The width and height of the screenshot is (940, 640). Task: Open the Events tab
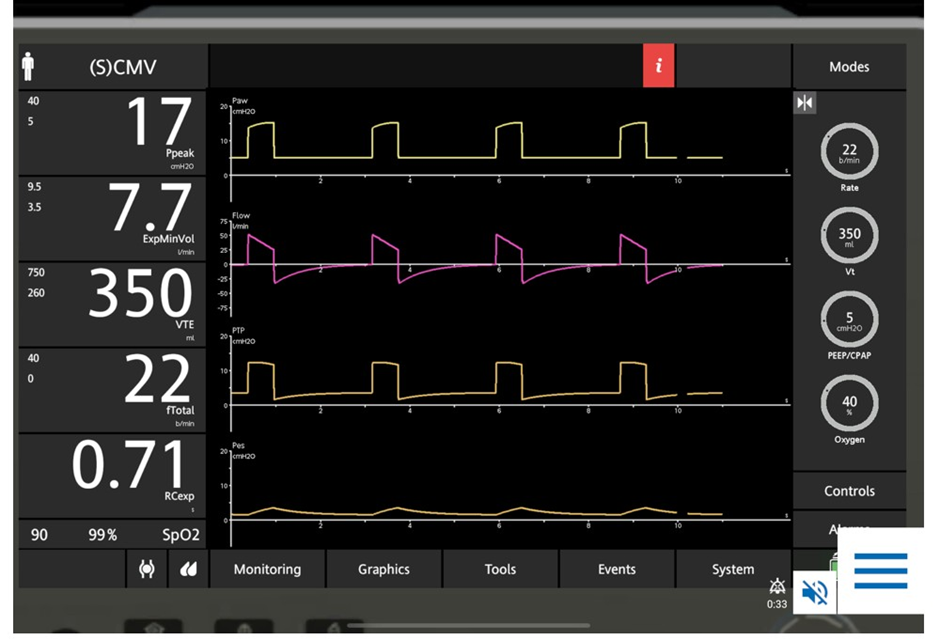tap(617, 569)
